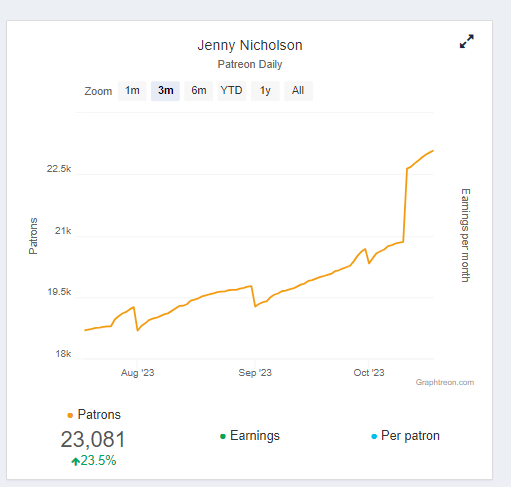511x487 pixels.
Task: Click the 21k axis label
Action: pyautogui.click(x=63, y=231)
